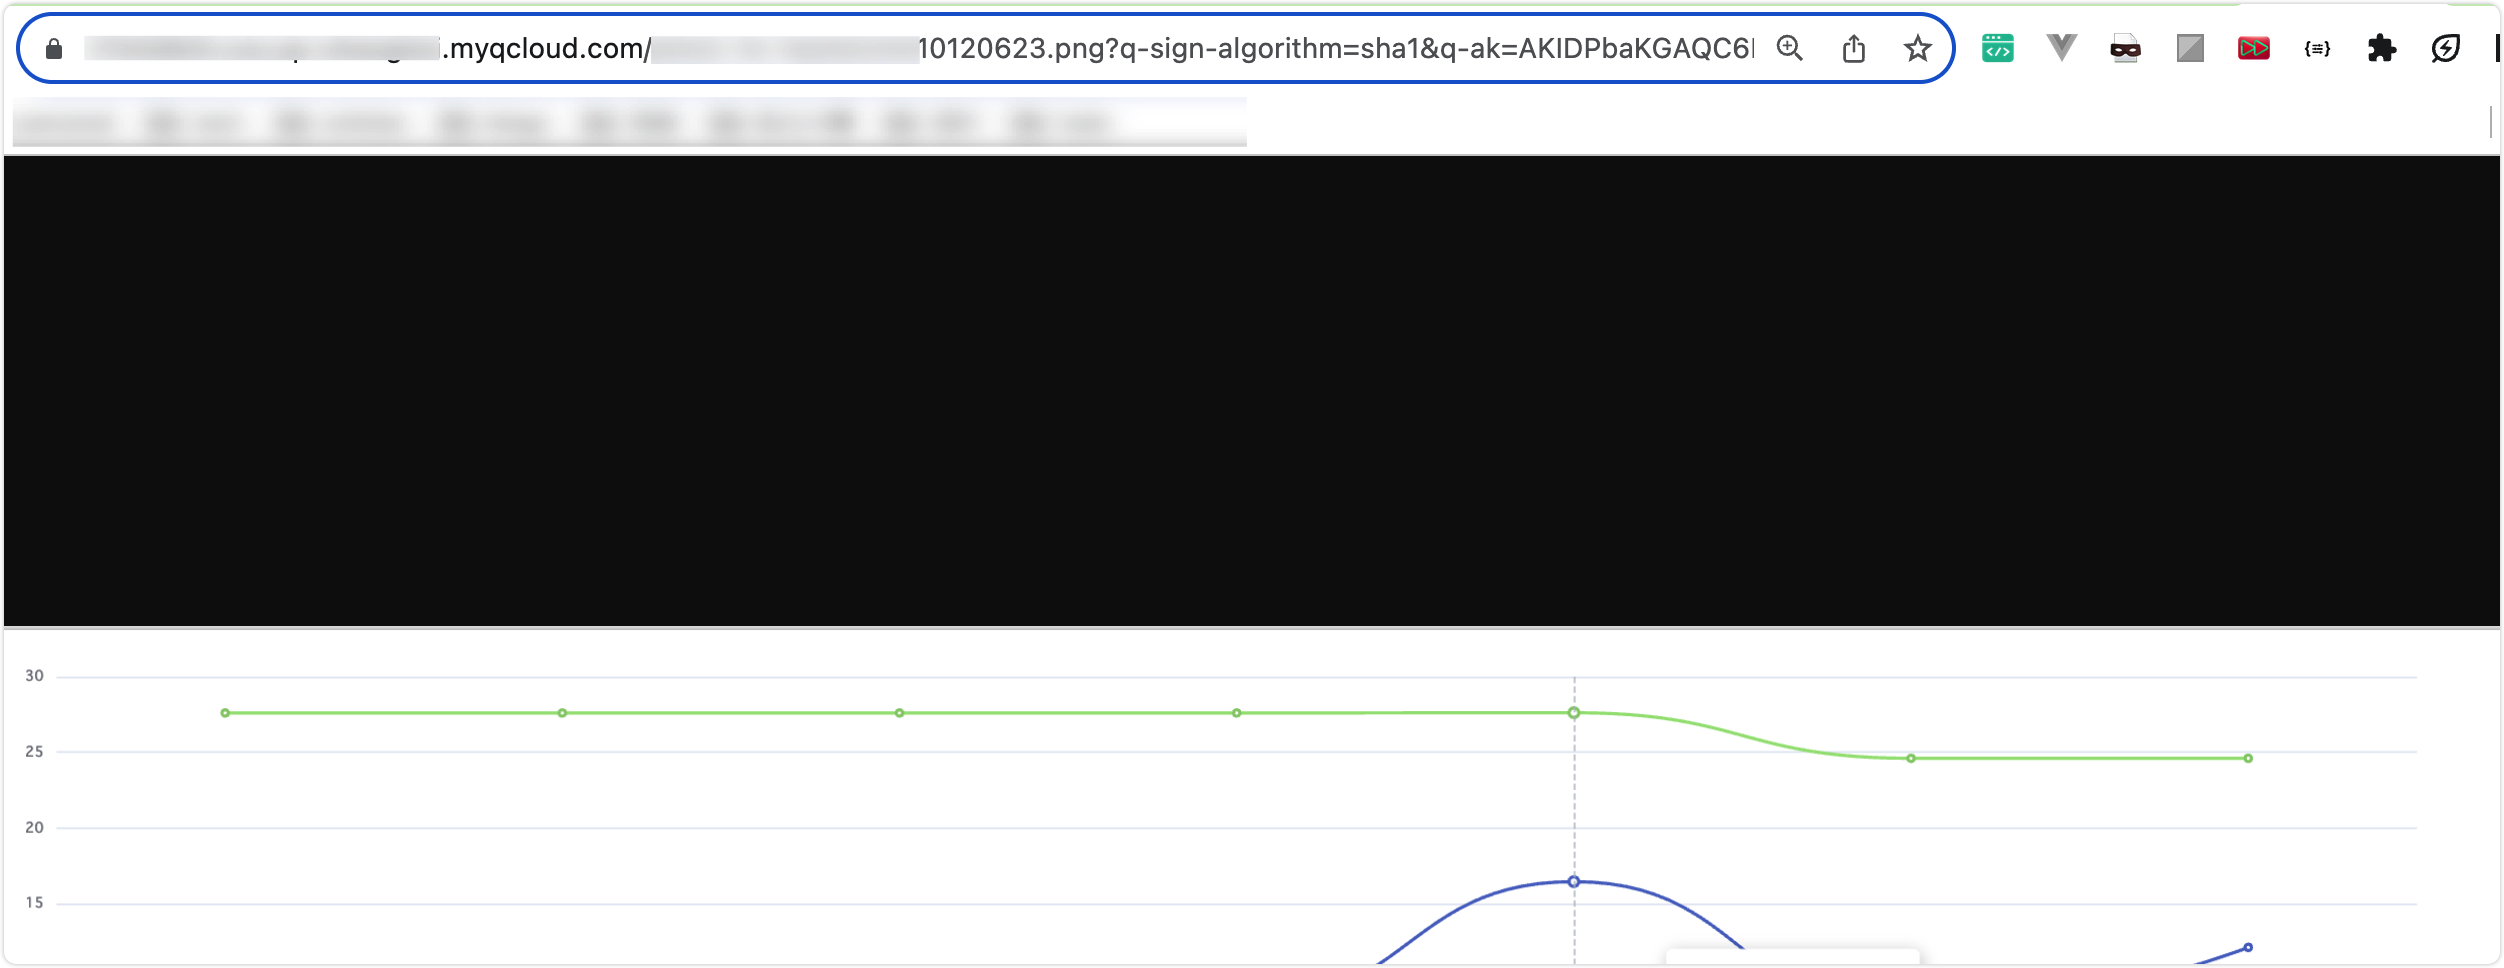Click the gray square extension icon
The height and width of the screenshot is (968, 2504).
[2190, 48]
